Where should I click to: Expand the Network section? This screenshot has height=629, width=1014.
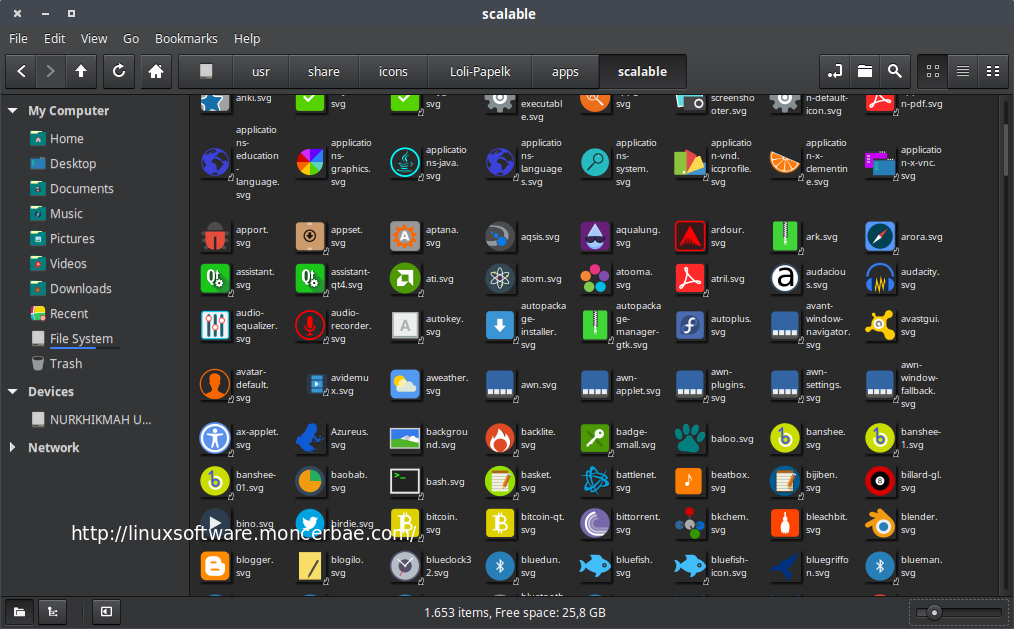pyautogui.click(x=12, y=447)
